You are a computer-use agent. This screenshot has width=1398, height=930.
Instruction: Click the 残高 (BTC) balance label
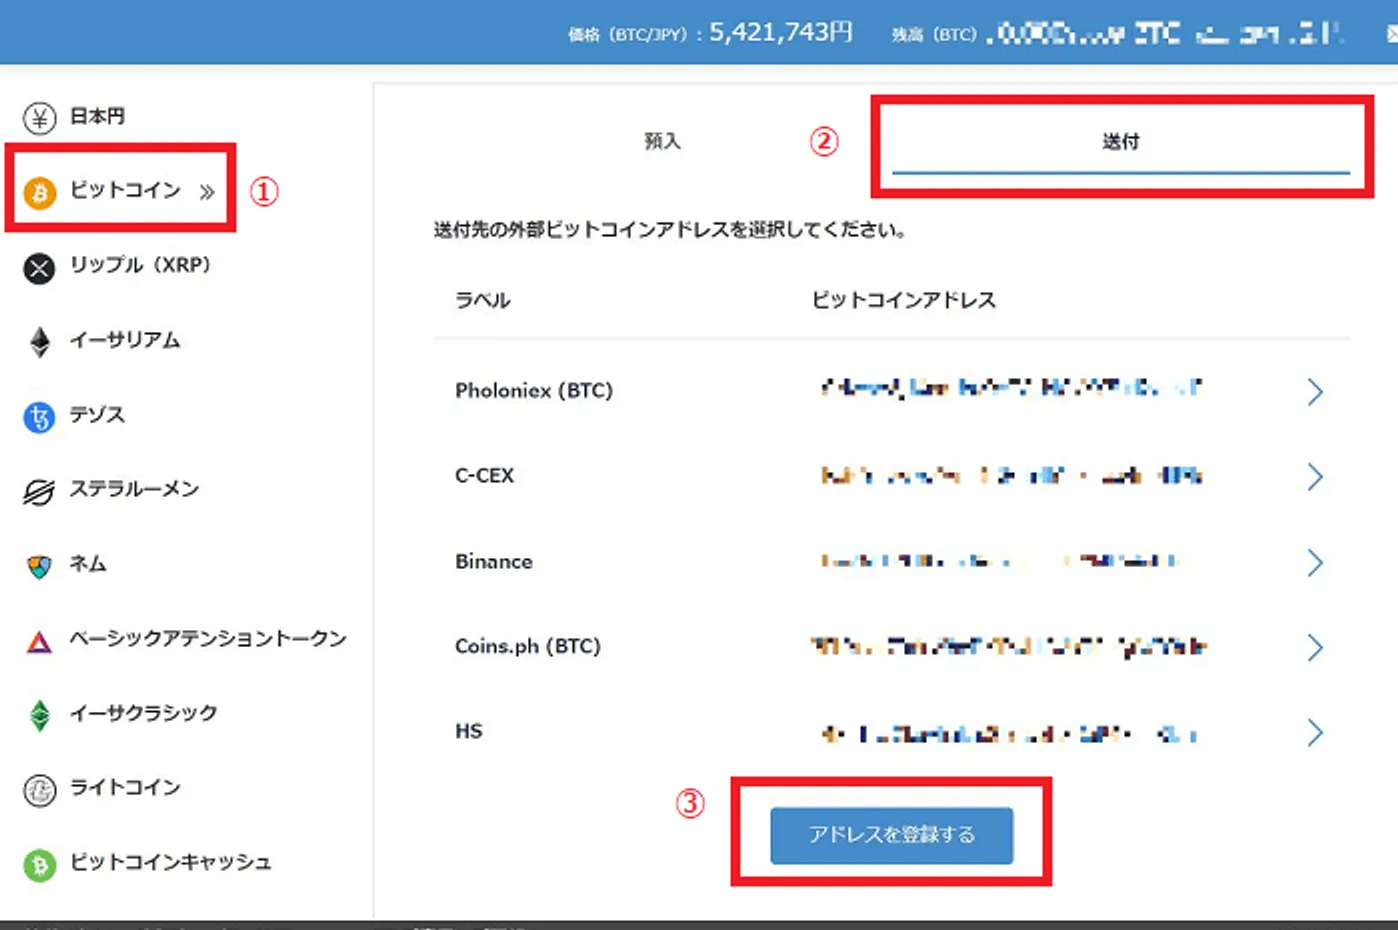click(934, 34)
